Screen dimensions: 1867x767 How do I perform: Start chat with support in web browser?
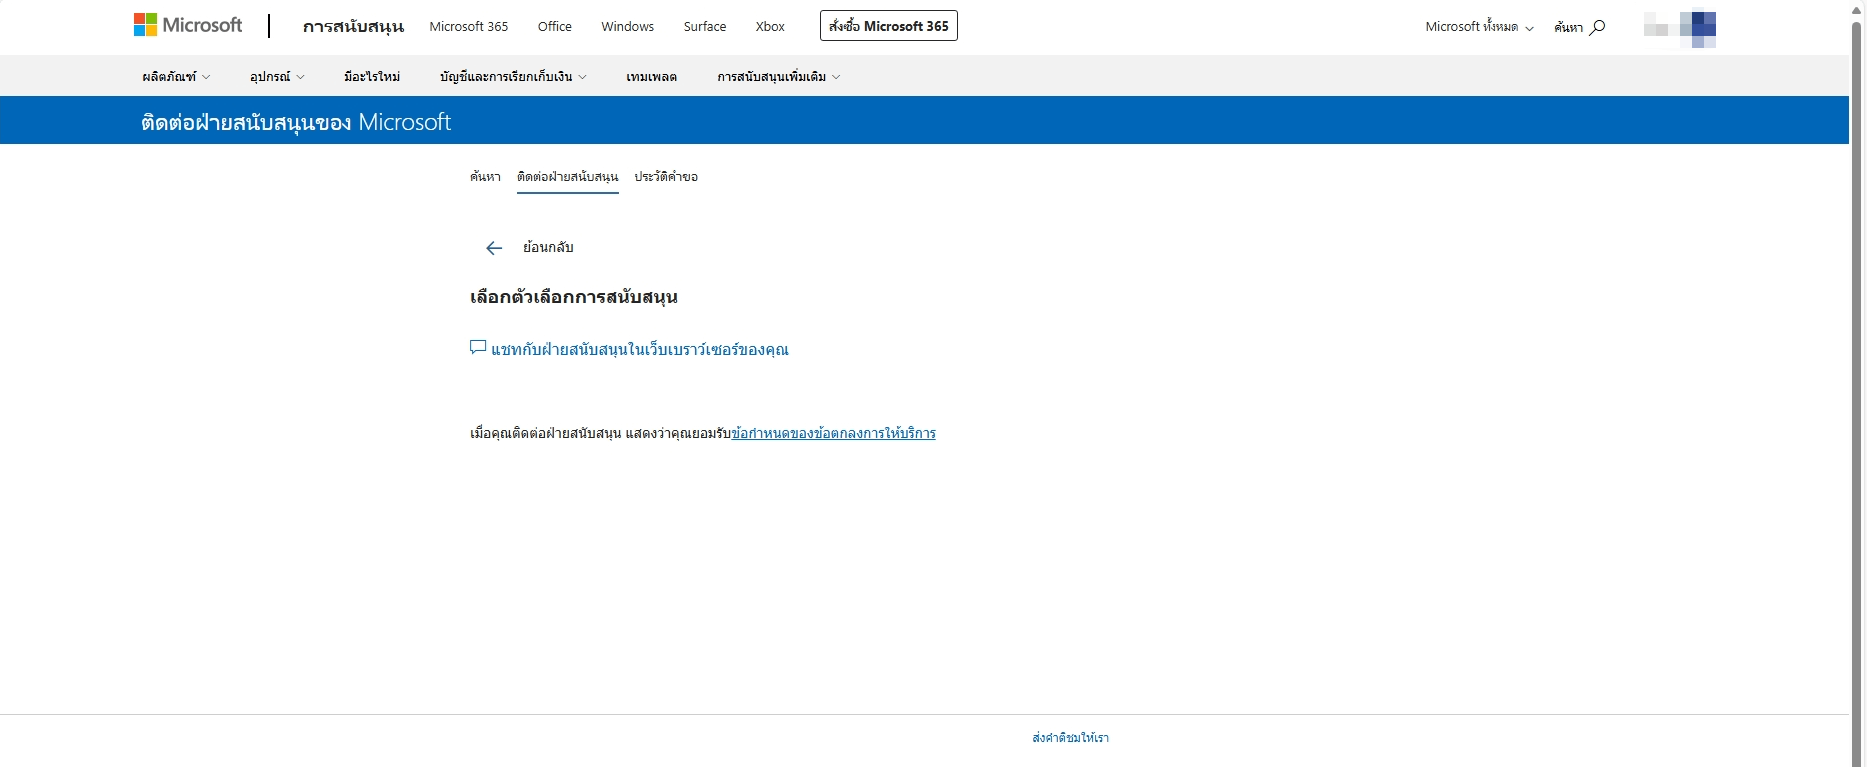coord(639,349)
